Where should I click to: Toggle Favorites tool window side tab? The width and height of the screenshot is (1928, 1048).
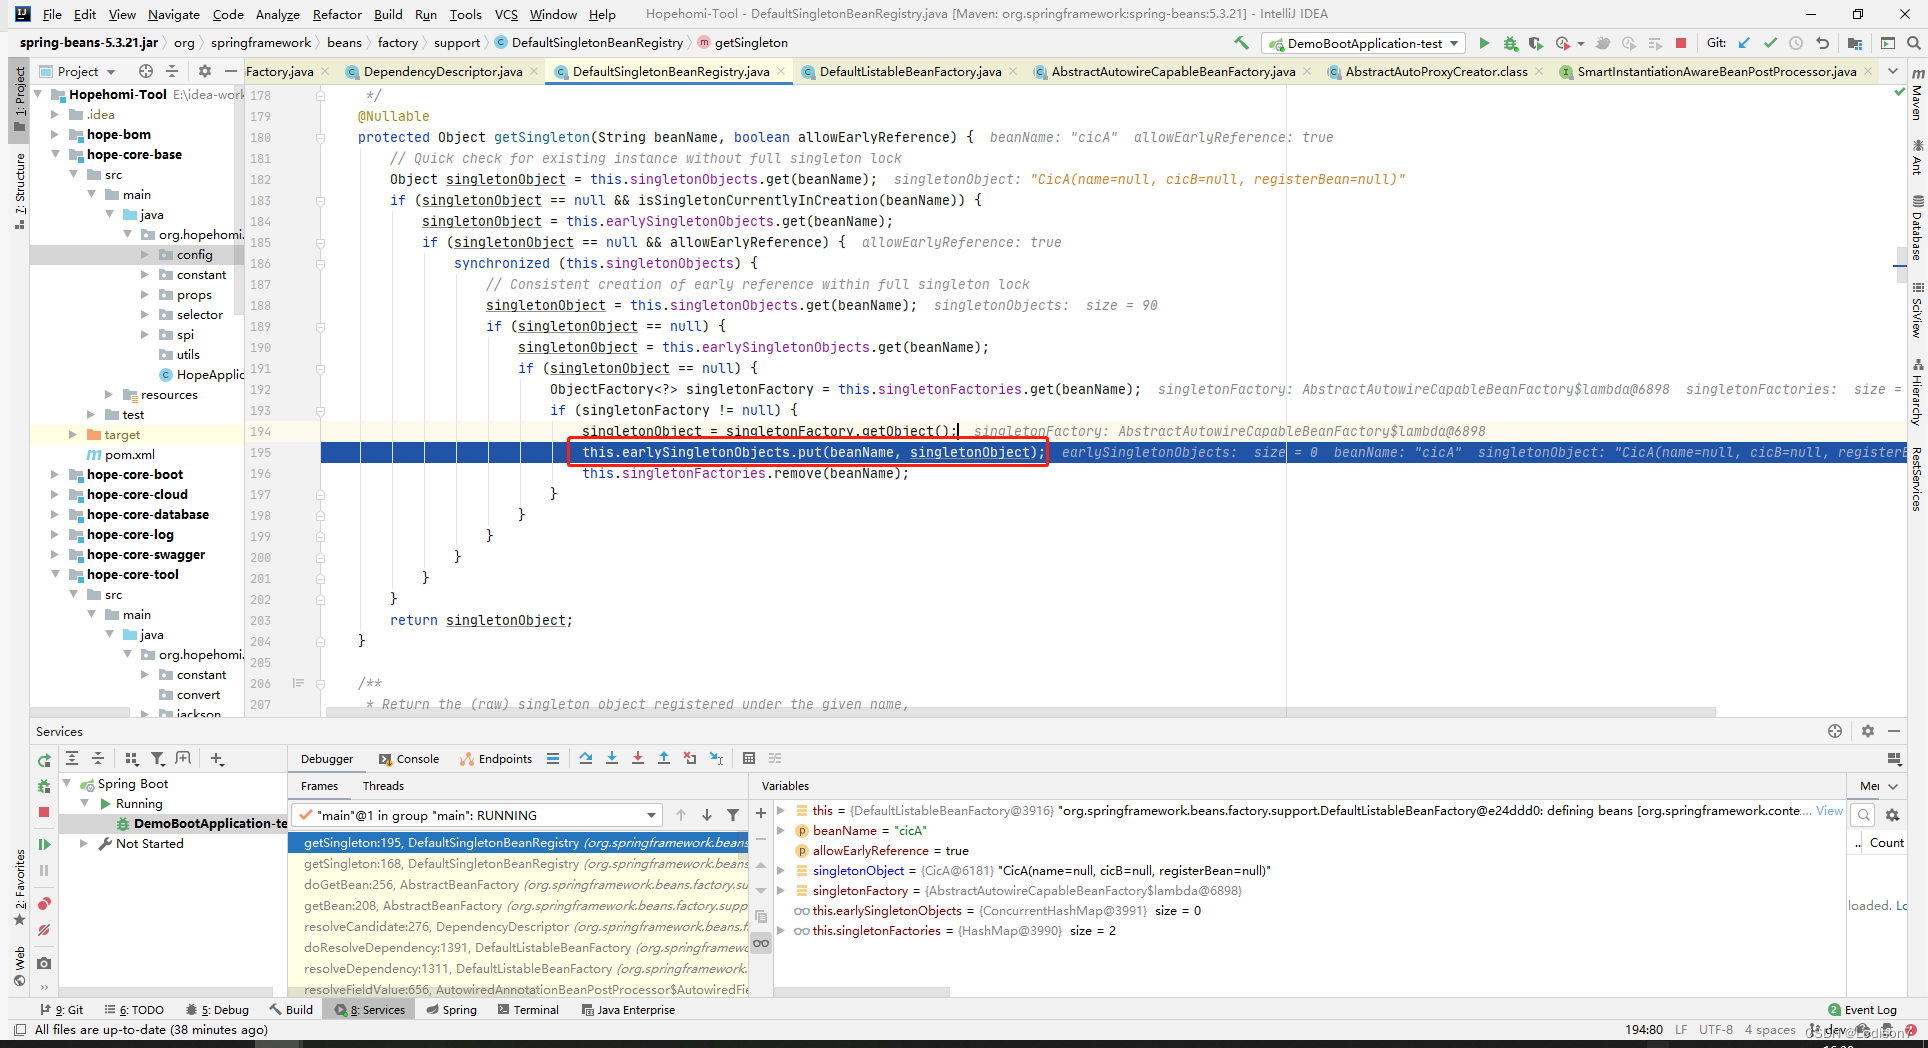19,889
